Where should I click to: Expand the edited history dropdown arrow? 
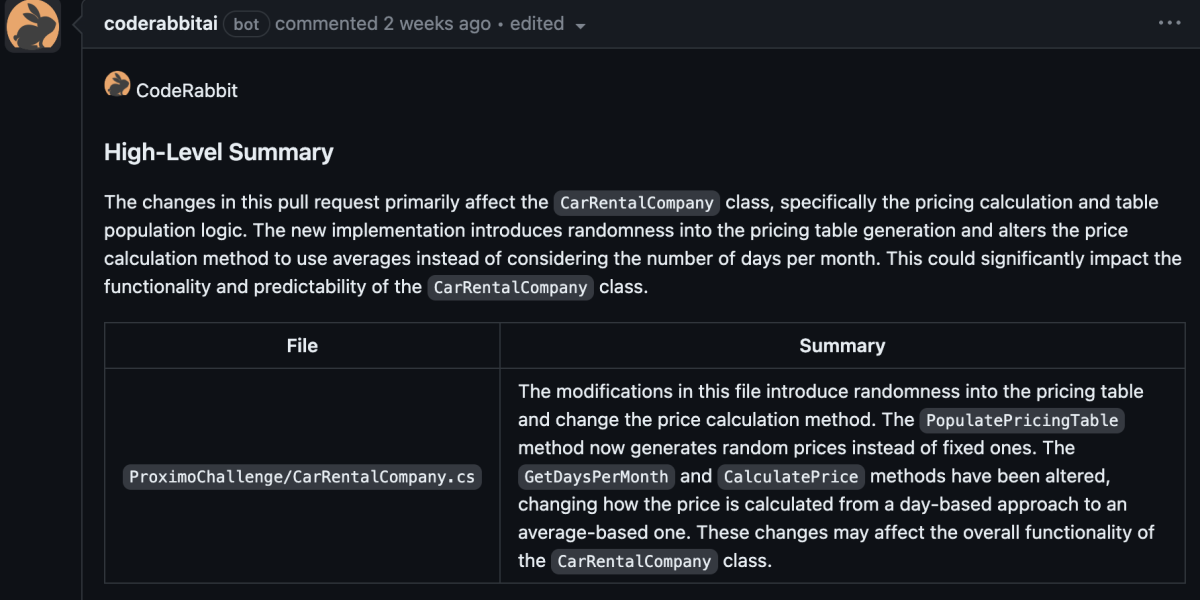point(581,25)
